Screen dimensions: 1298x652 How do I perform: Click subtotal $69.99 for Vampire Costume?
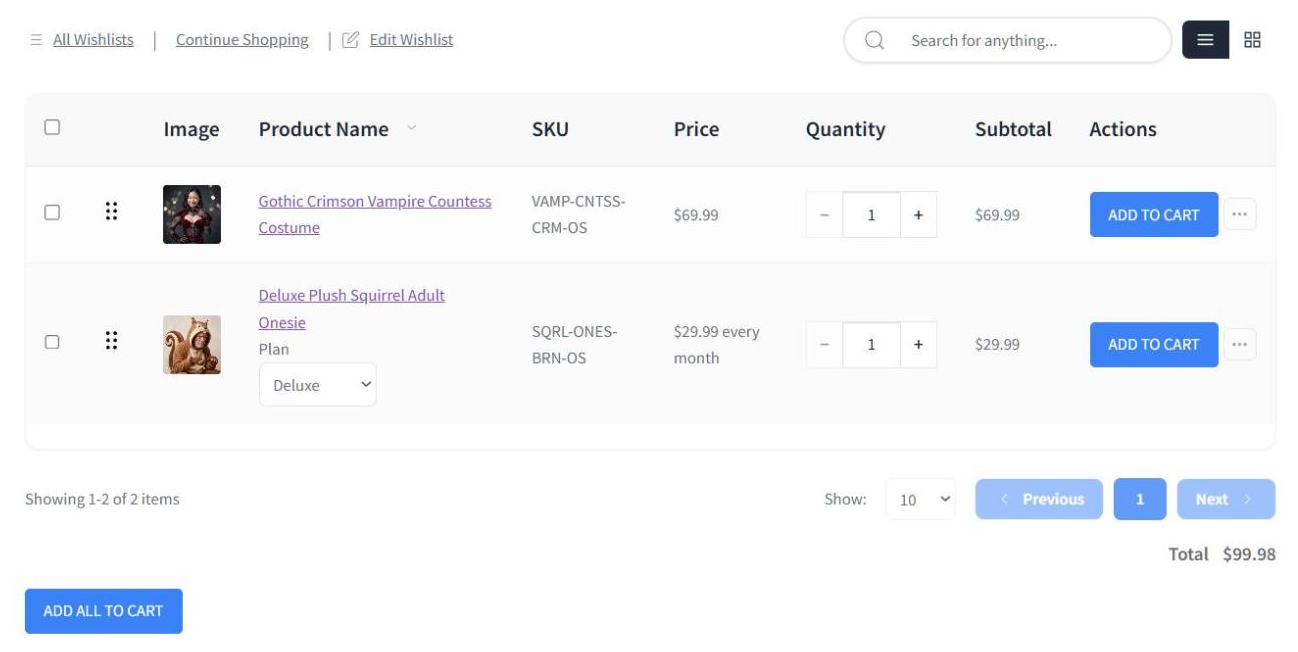point(997,215)
